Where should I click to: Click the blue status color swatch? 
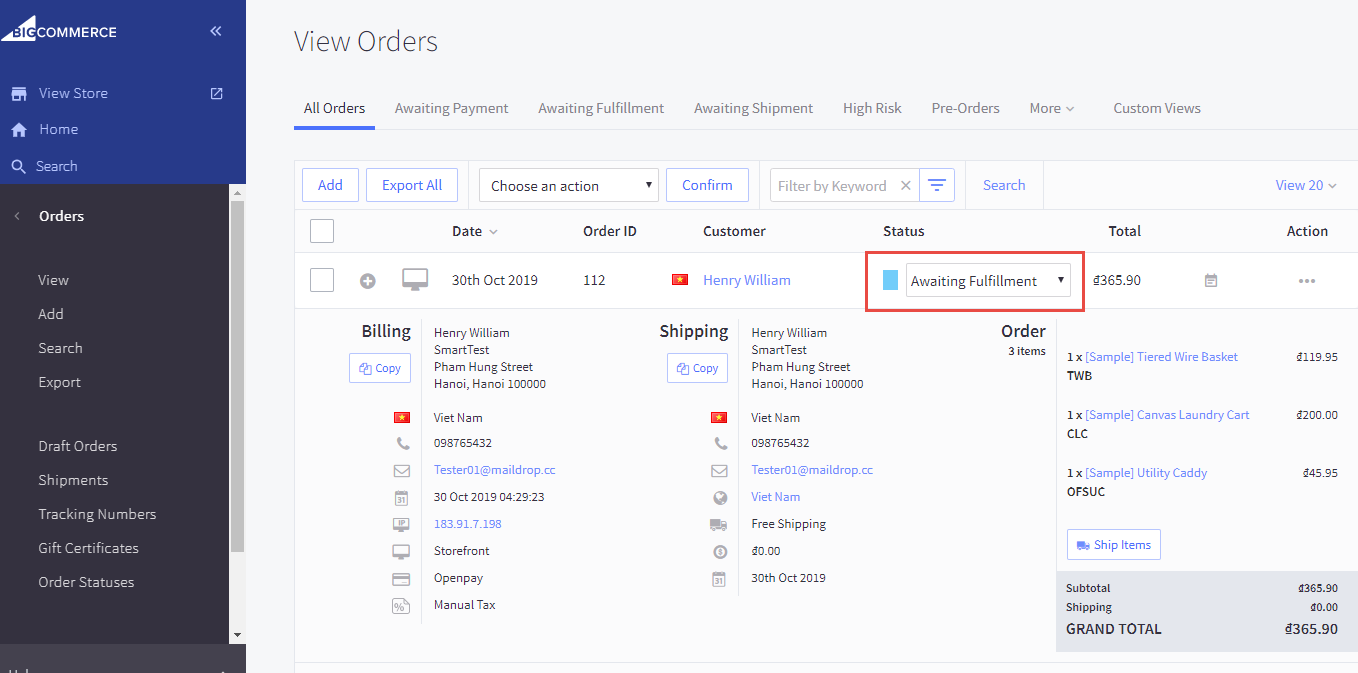tap(890, 280)
